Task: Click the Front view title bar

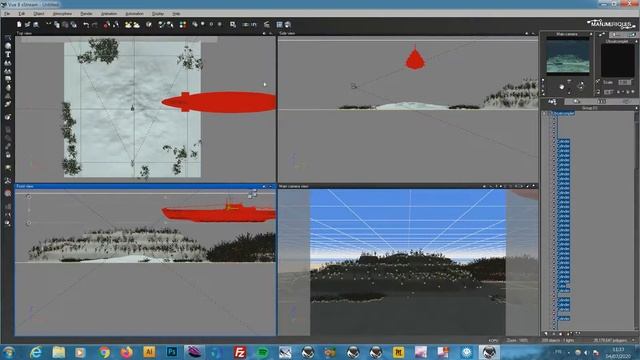Action: pyautogui.click(x=145, y=186)
